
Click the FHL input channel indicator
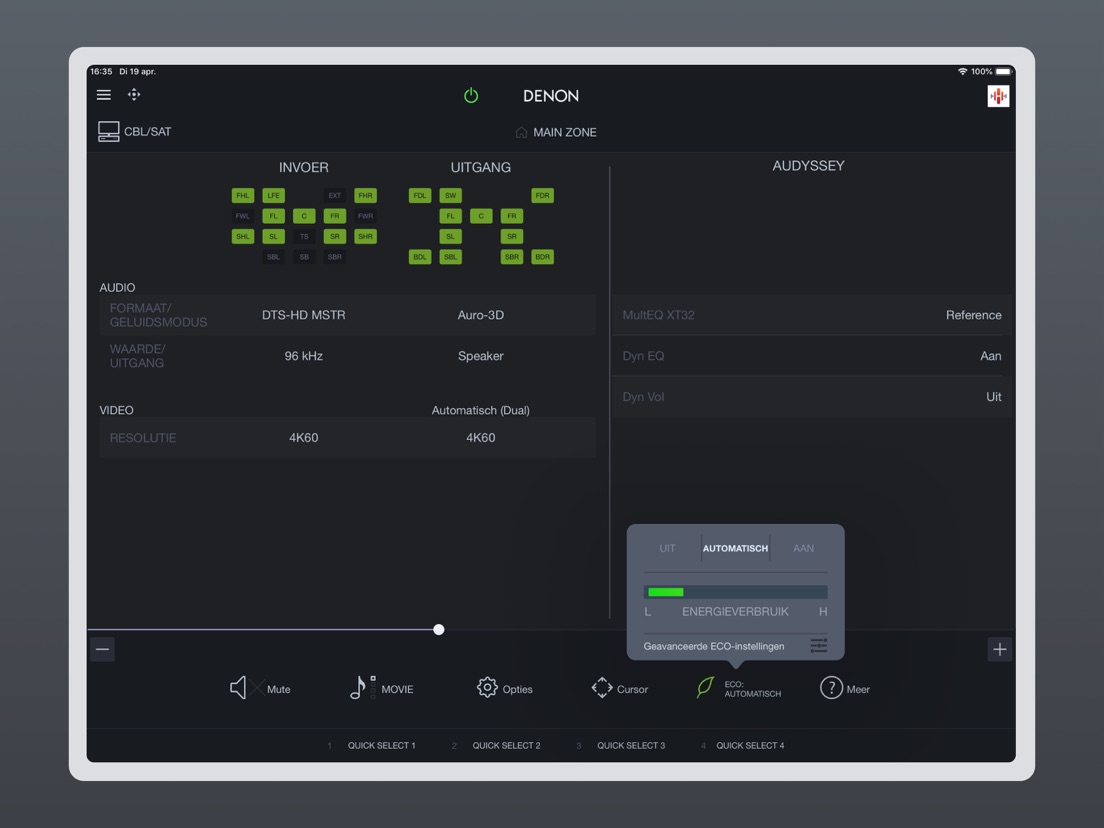coord(242,195)
